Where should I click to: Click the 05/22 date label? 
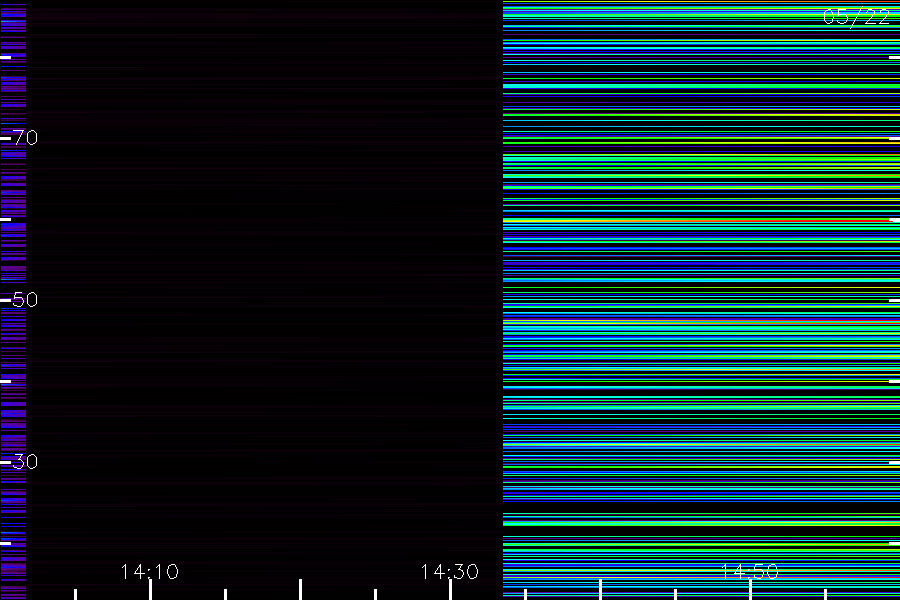point(856,17)
